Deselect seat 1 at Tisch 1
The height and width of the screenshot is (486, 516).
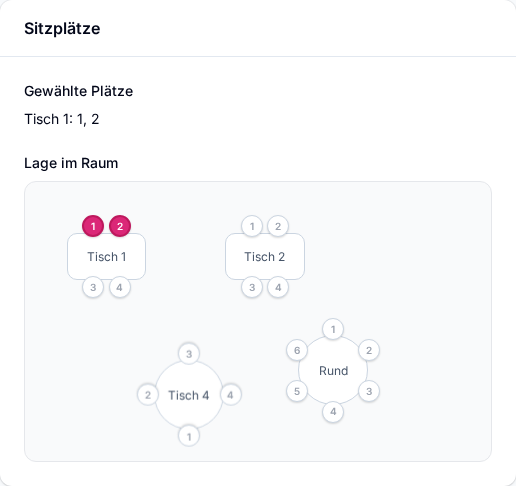pyautogui.click(x=93, y=226)
